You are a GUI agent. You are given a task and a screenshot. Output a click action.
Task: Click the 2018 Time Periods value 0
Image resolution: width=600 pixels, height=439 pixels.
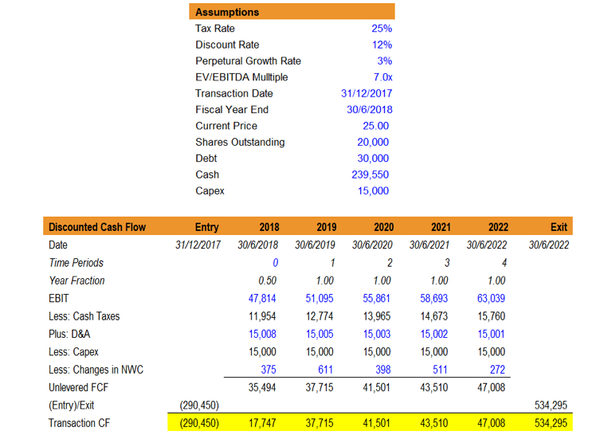[275, 263]
